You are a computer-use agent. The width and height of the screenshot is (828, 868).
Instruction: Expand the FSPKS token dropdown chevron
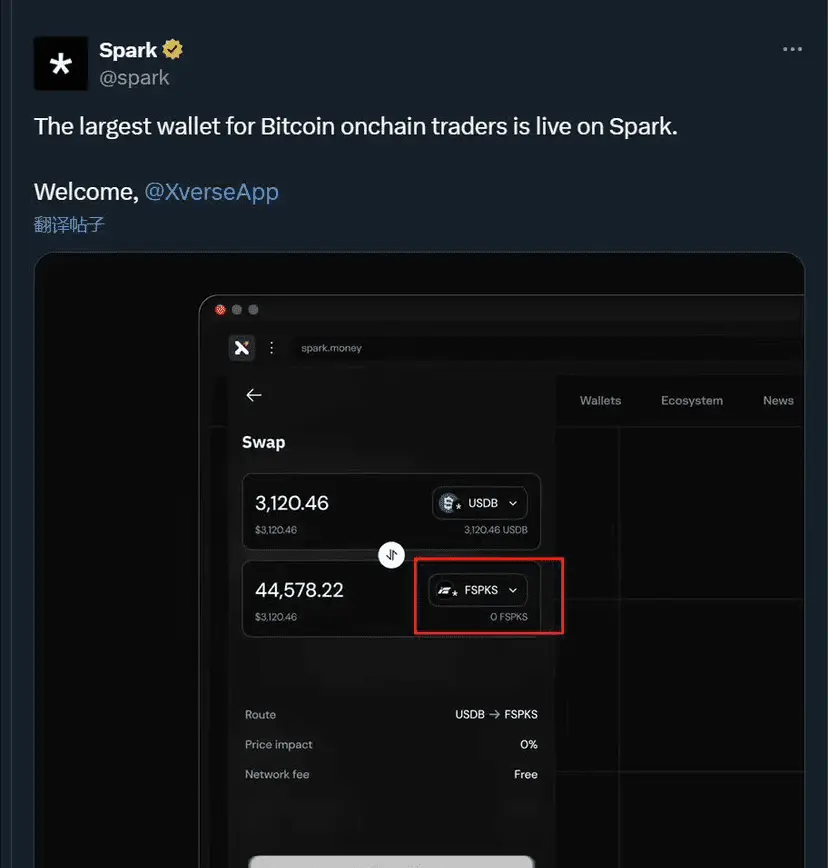(513, 590)
